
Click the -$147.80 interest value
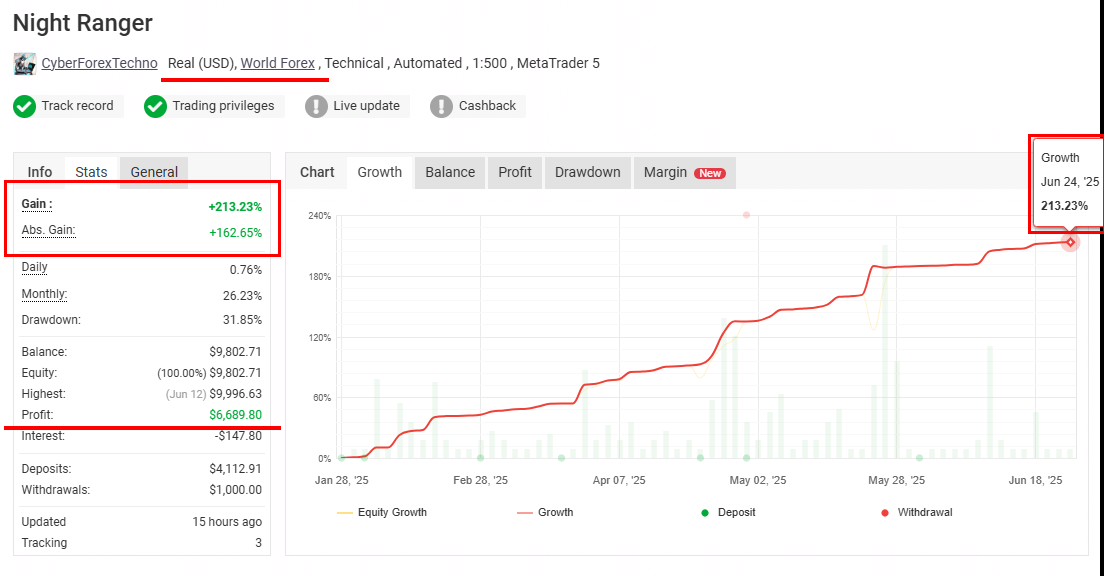pos(238,436)
